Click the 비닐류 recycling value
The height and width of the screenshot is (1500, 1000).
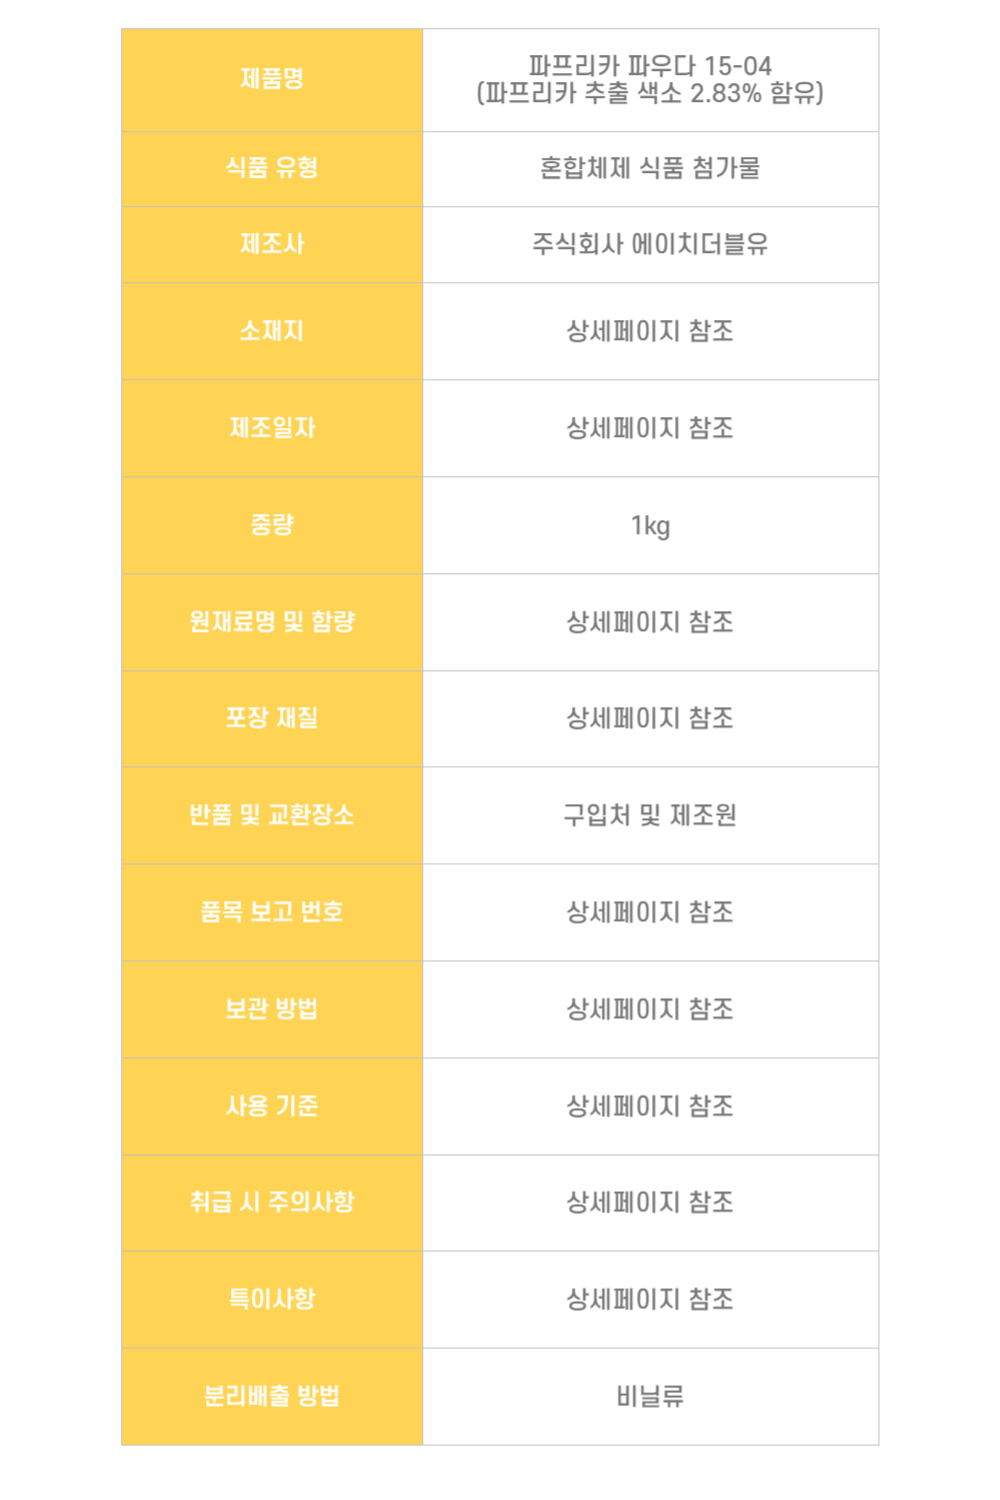click(650, 1396)
